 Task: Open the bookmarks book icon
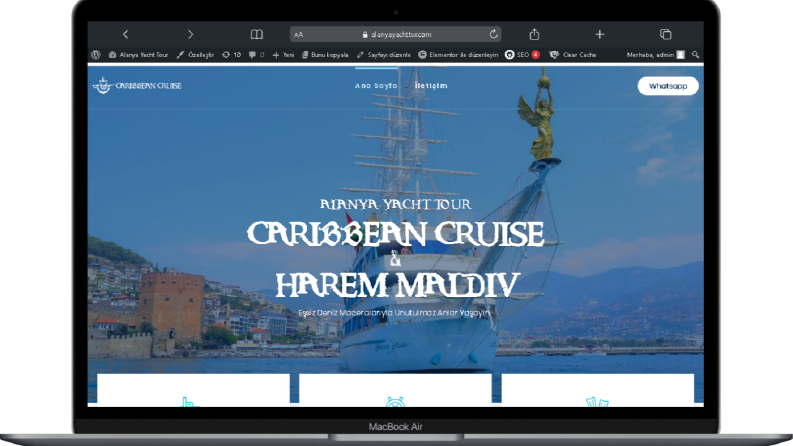[x=257, y=34]
